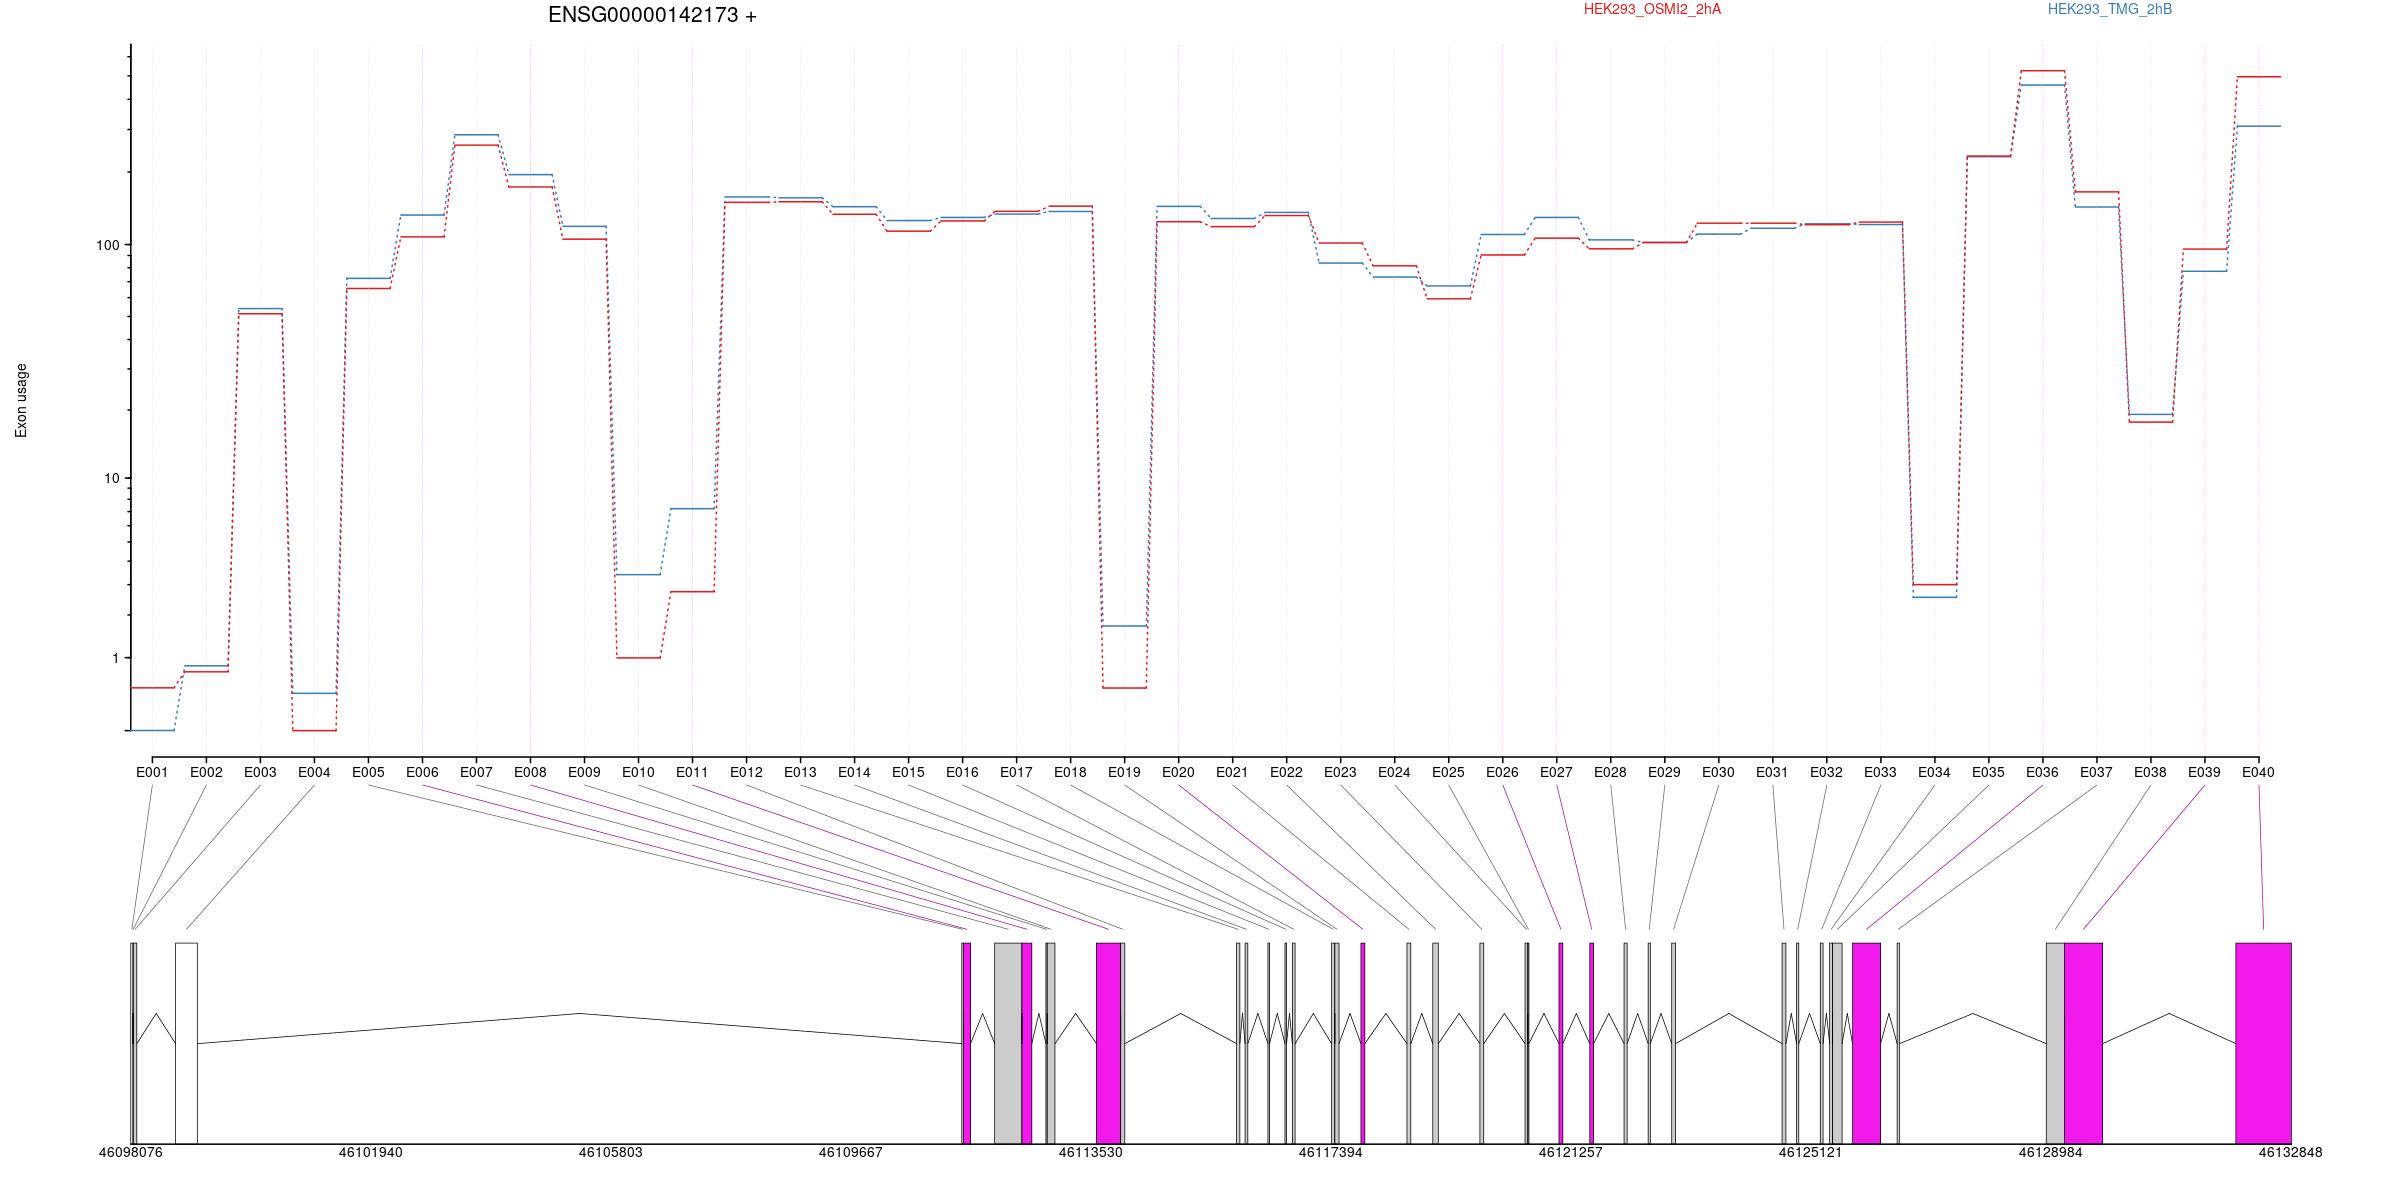2400x1200 pixels.
Task: Click exon label E018
Action: 1070,772
